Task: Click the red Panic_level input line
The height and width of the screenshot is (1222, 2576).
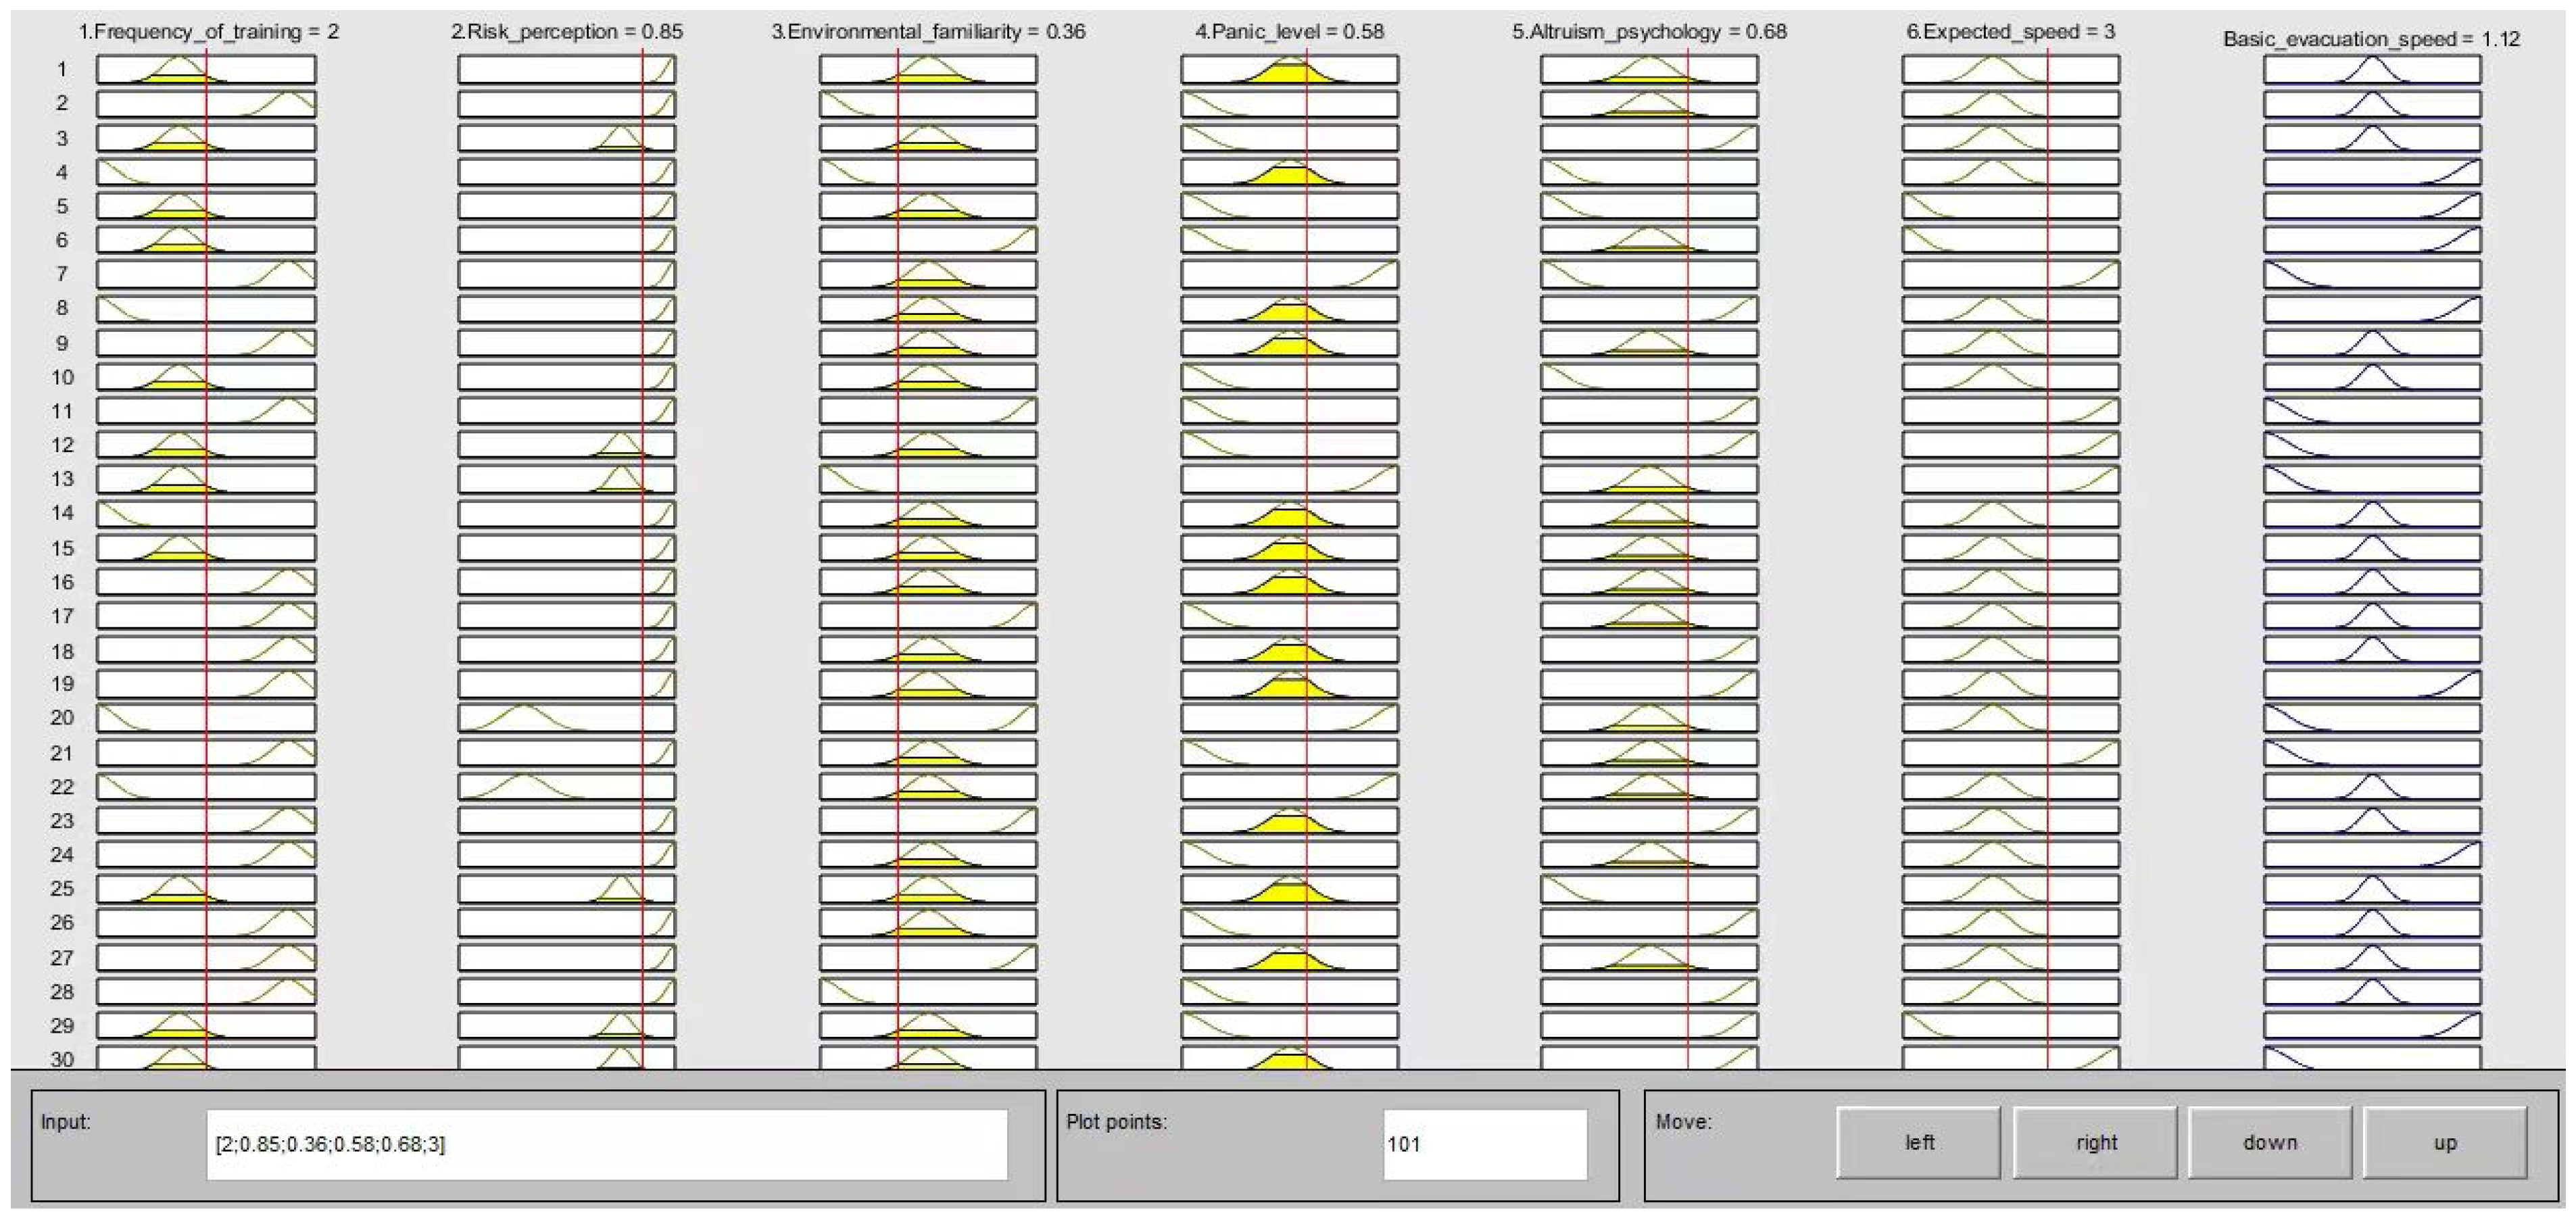Action: 1306,560
